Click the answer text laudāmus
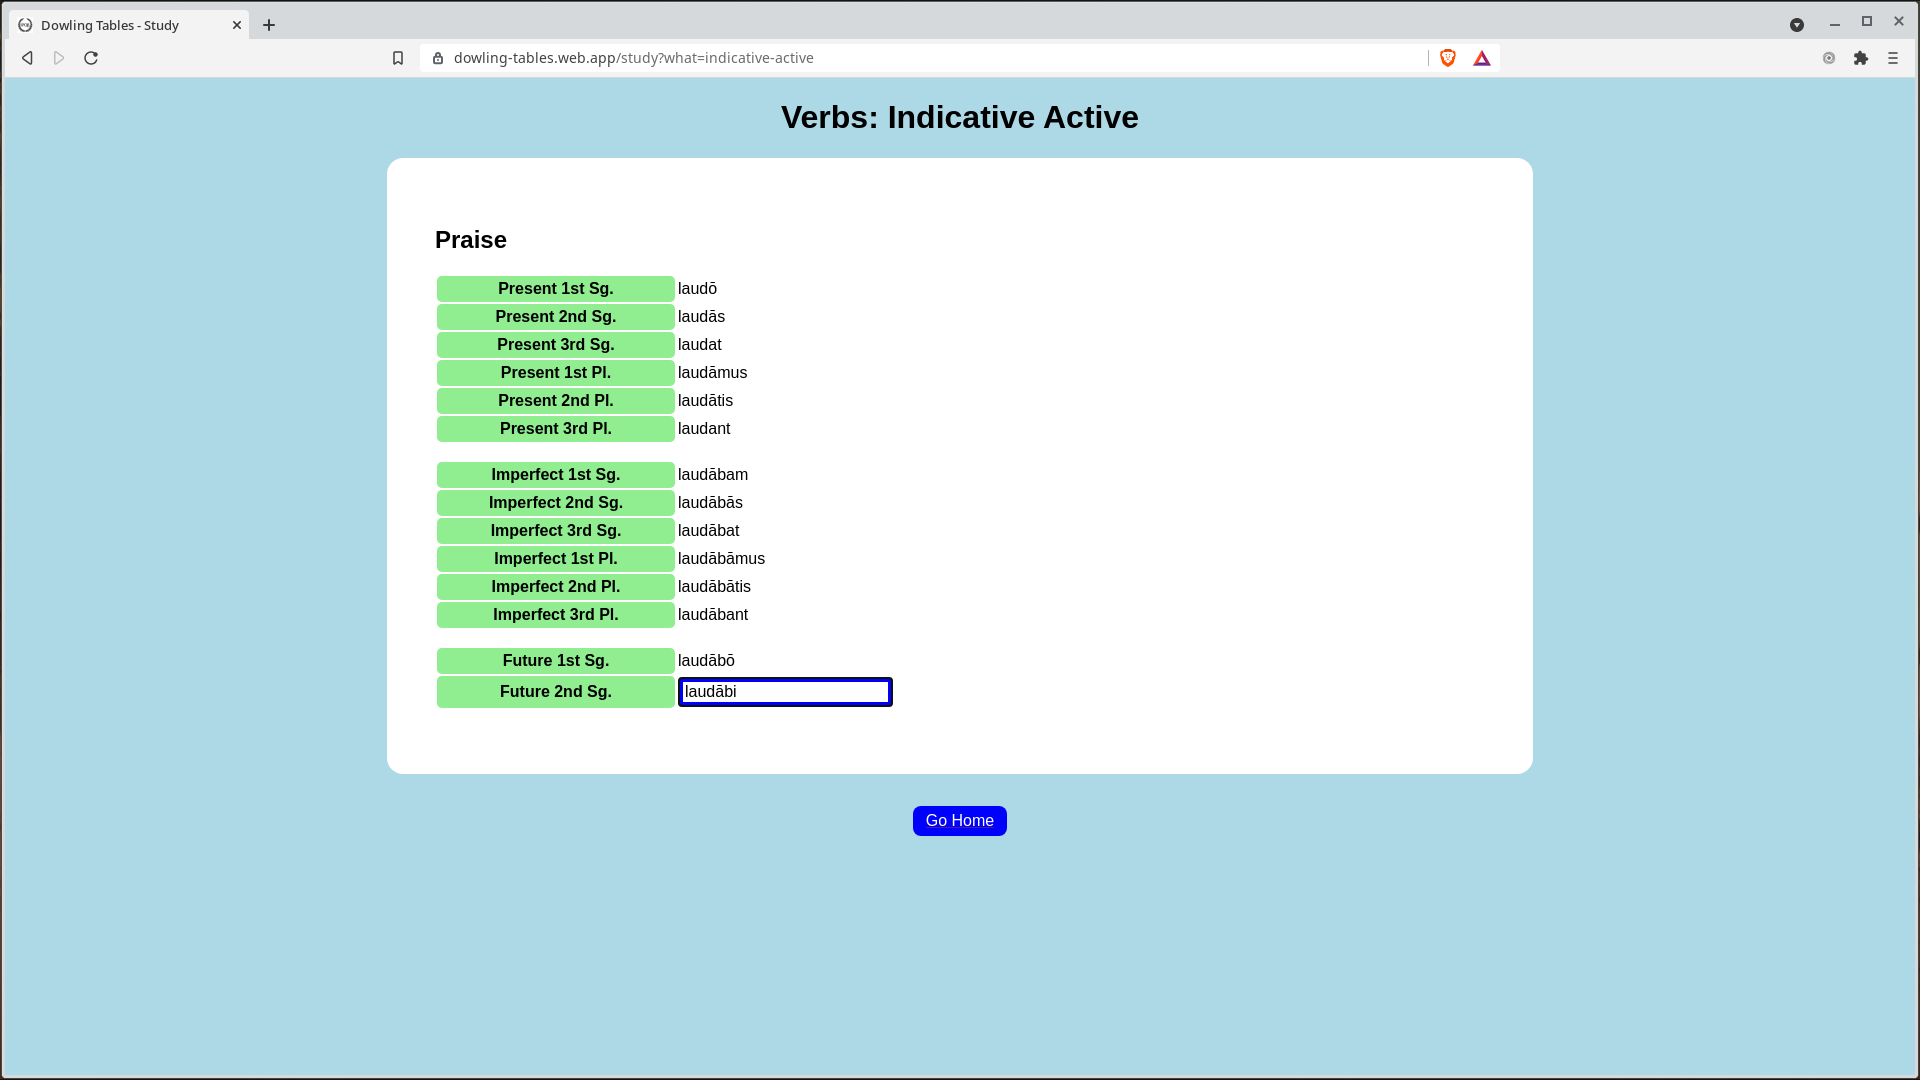 point(712,373)
